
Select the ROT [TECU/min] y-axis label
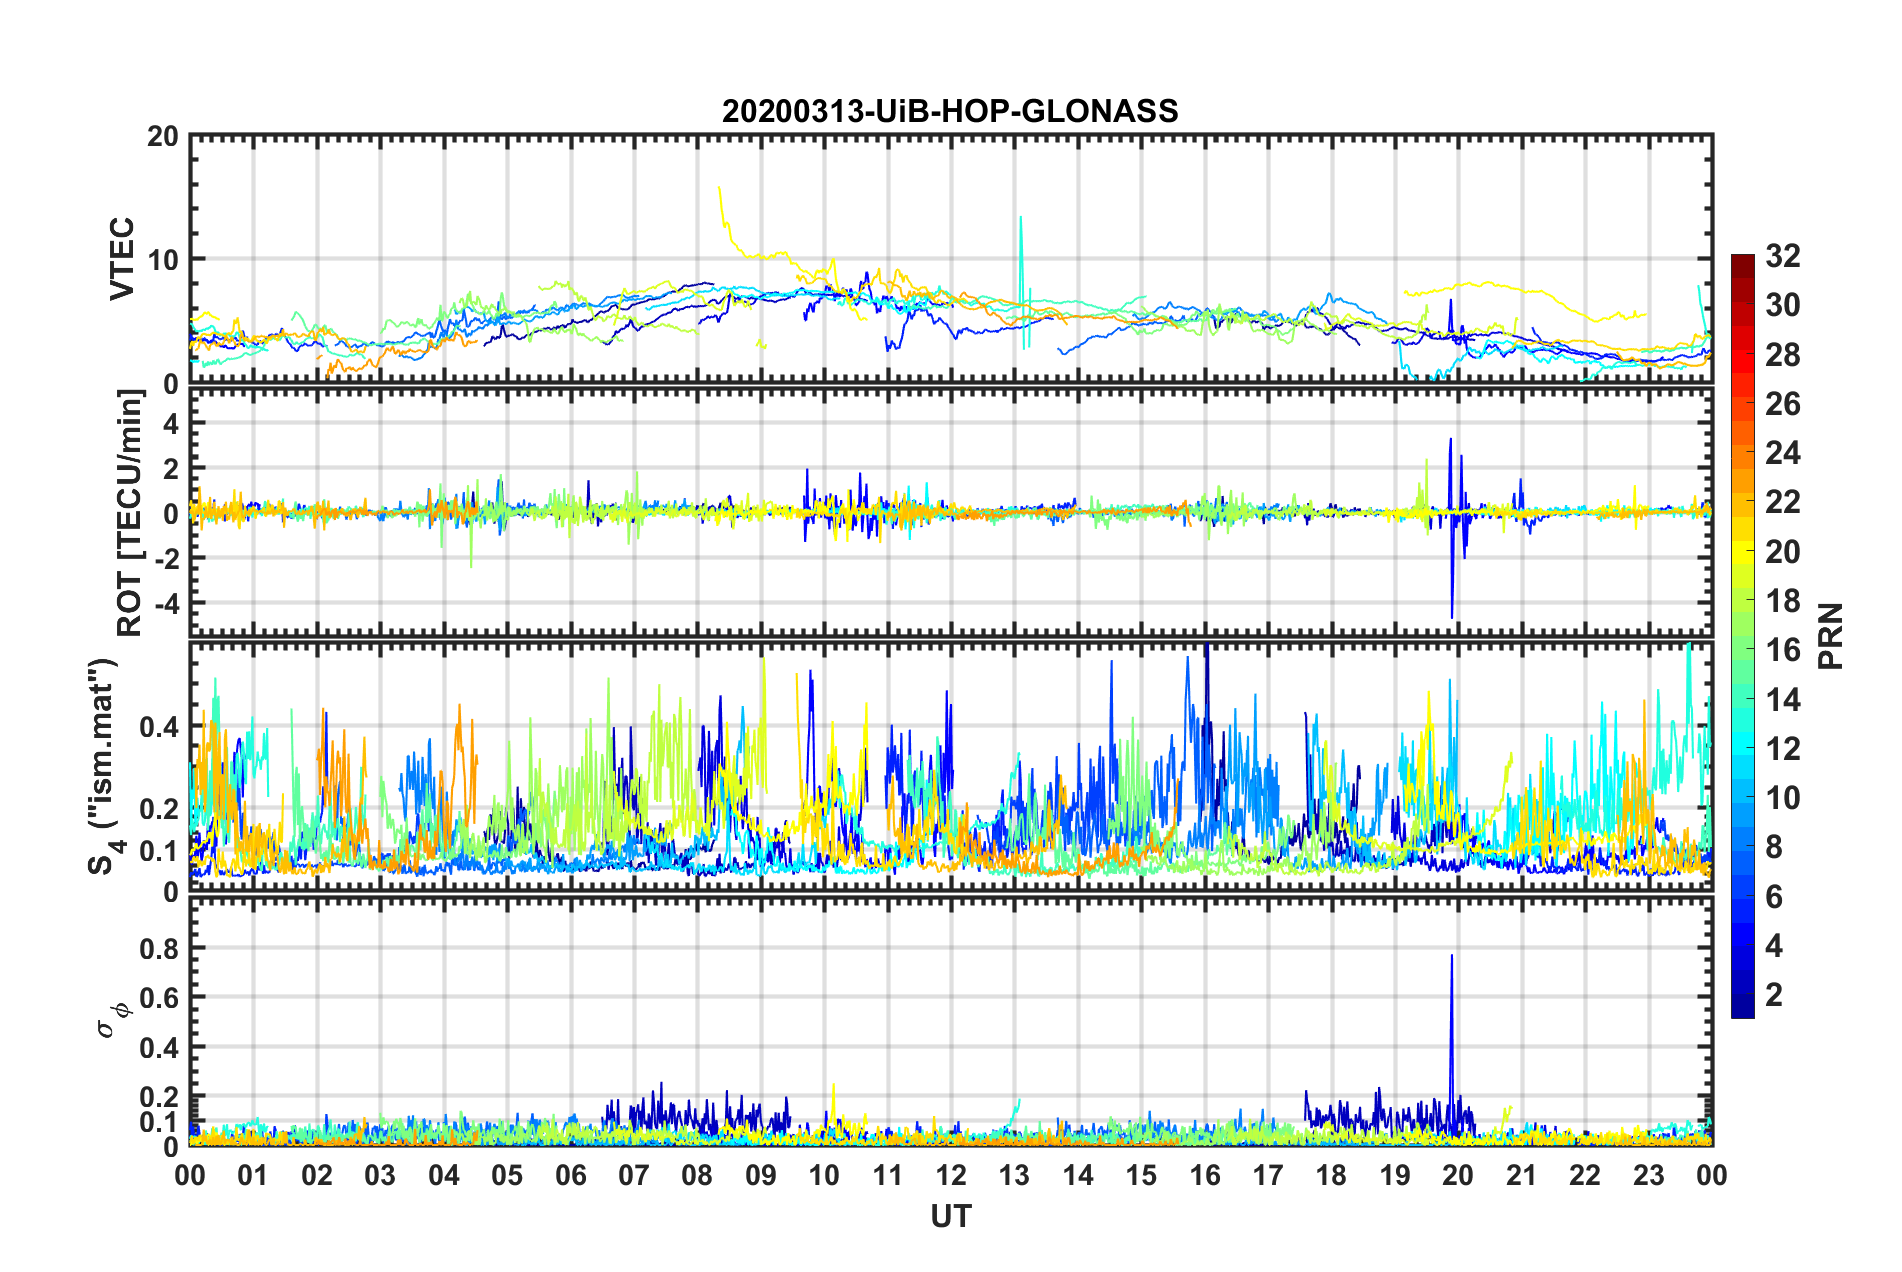[130, 513]
